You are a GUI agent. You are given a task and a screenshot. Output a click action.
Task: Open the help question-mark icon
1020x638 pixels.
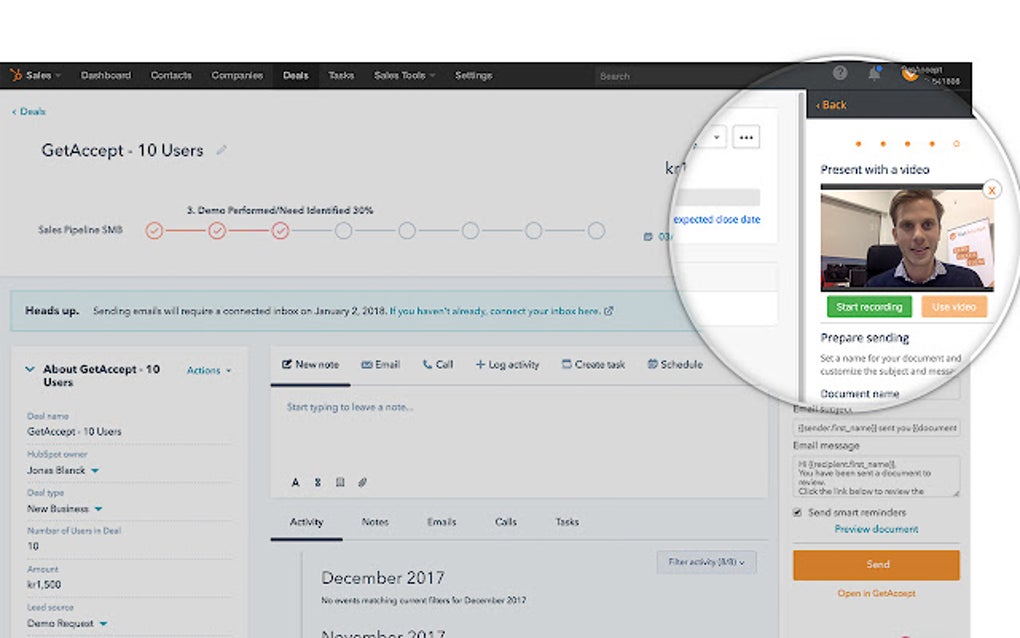point(840,73)
